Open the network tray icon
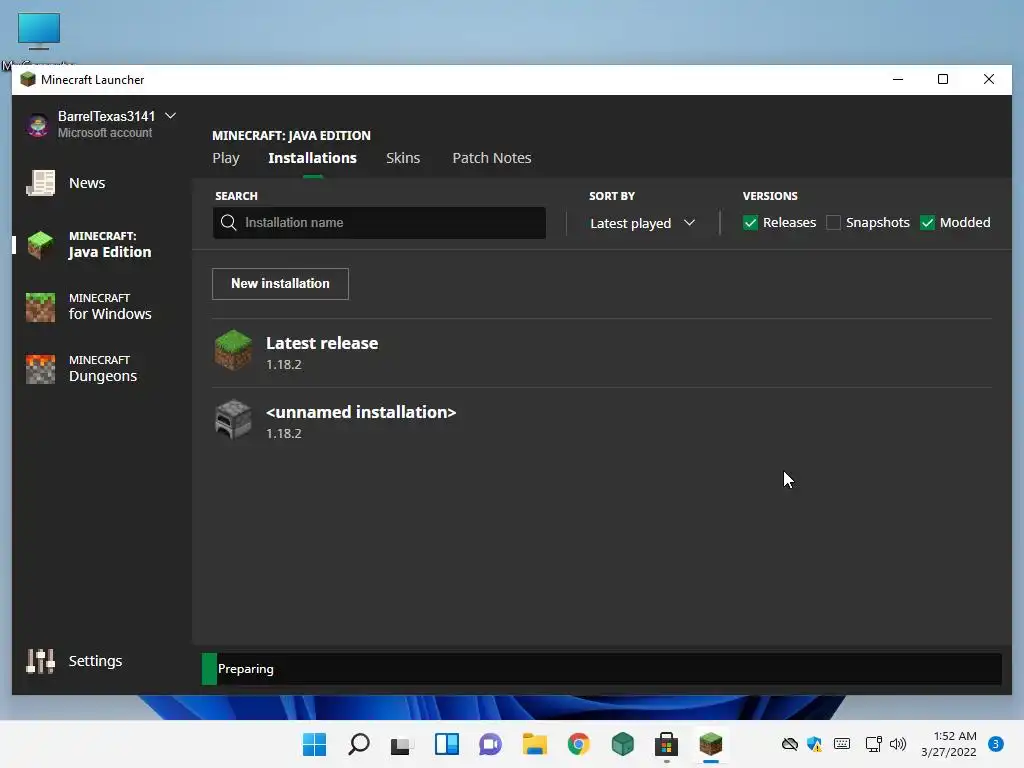This screenshot has height=768, width=1024. [x=873, y=744]
